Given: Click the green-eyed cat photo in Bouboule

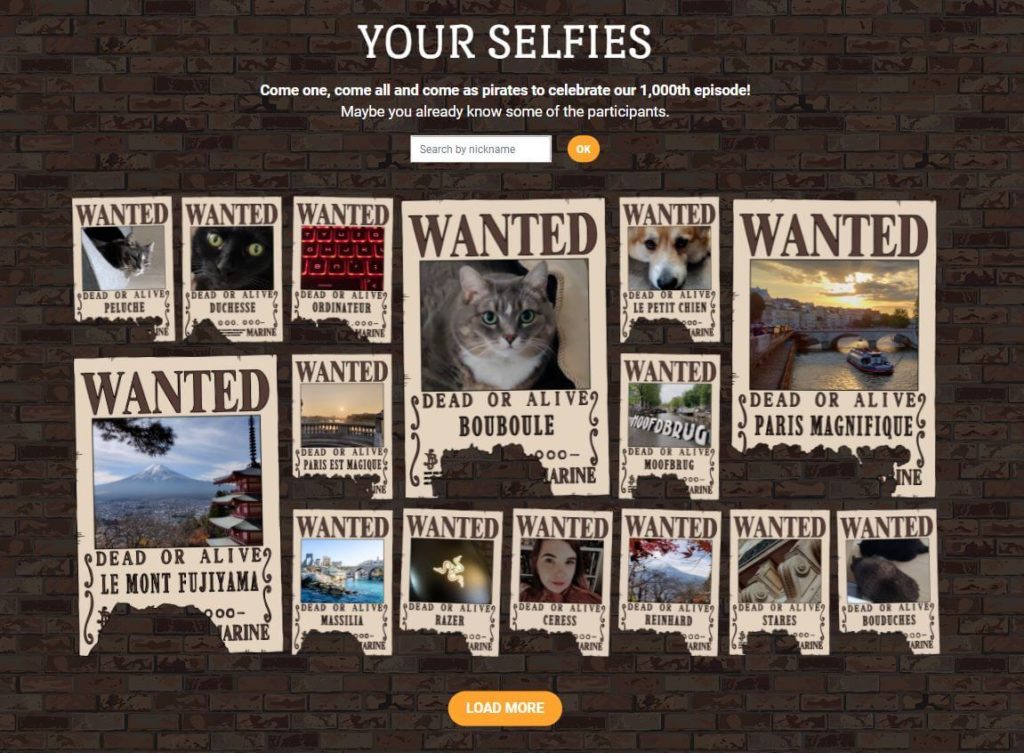Looking at the screenshot, I should click(x=505, y=325).
